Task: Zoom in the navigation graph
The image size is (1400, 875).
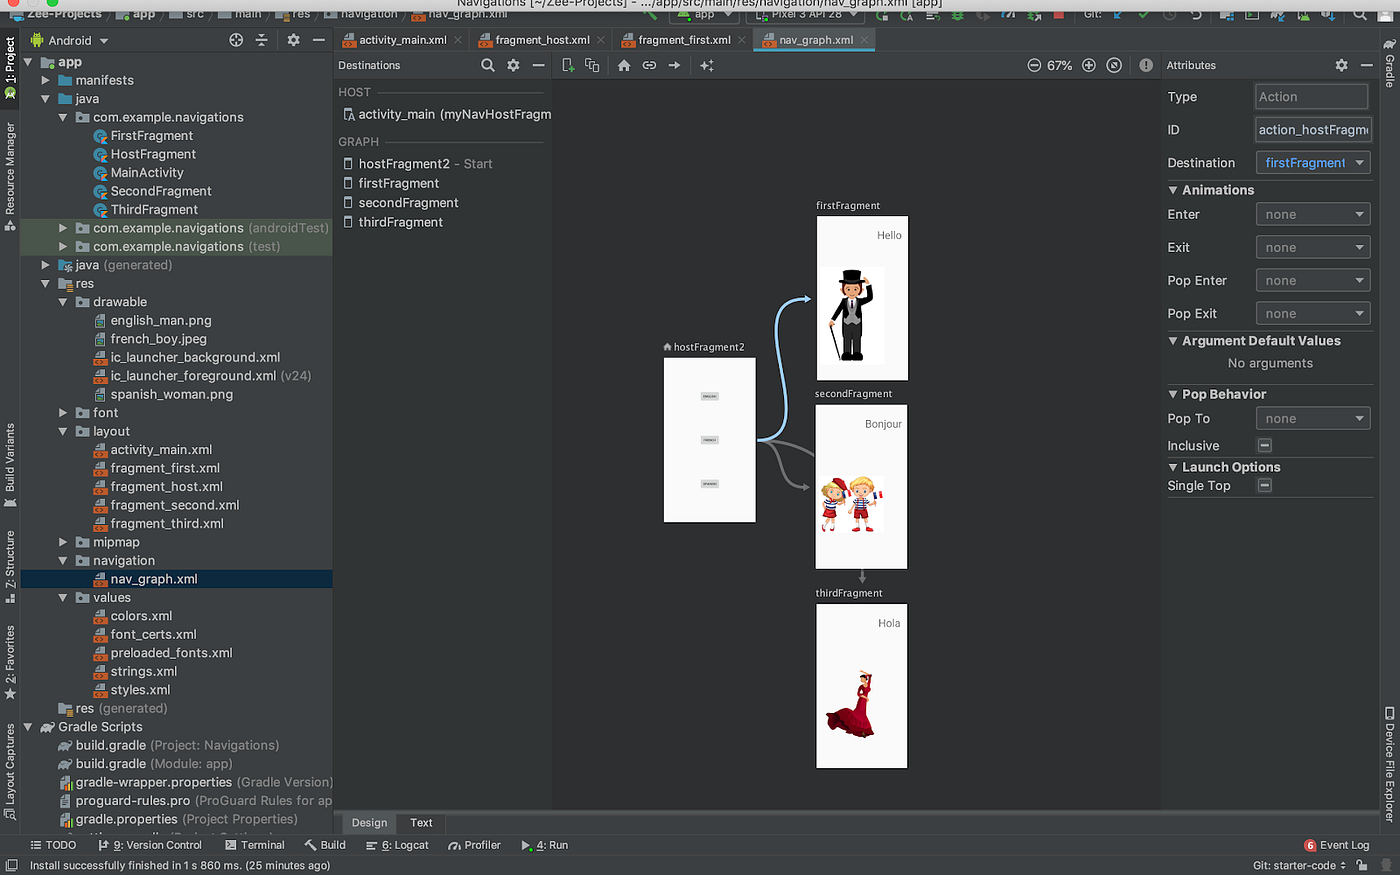Action: point(1089,65)
